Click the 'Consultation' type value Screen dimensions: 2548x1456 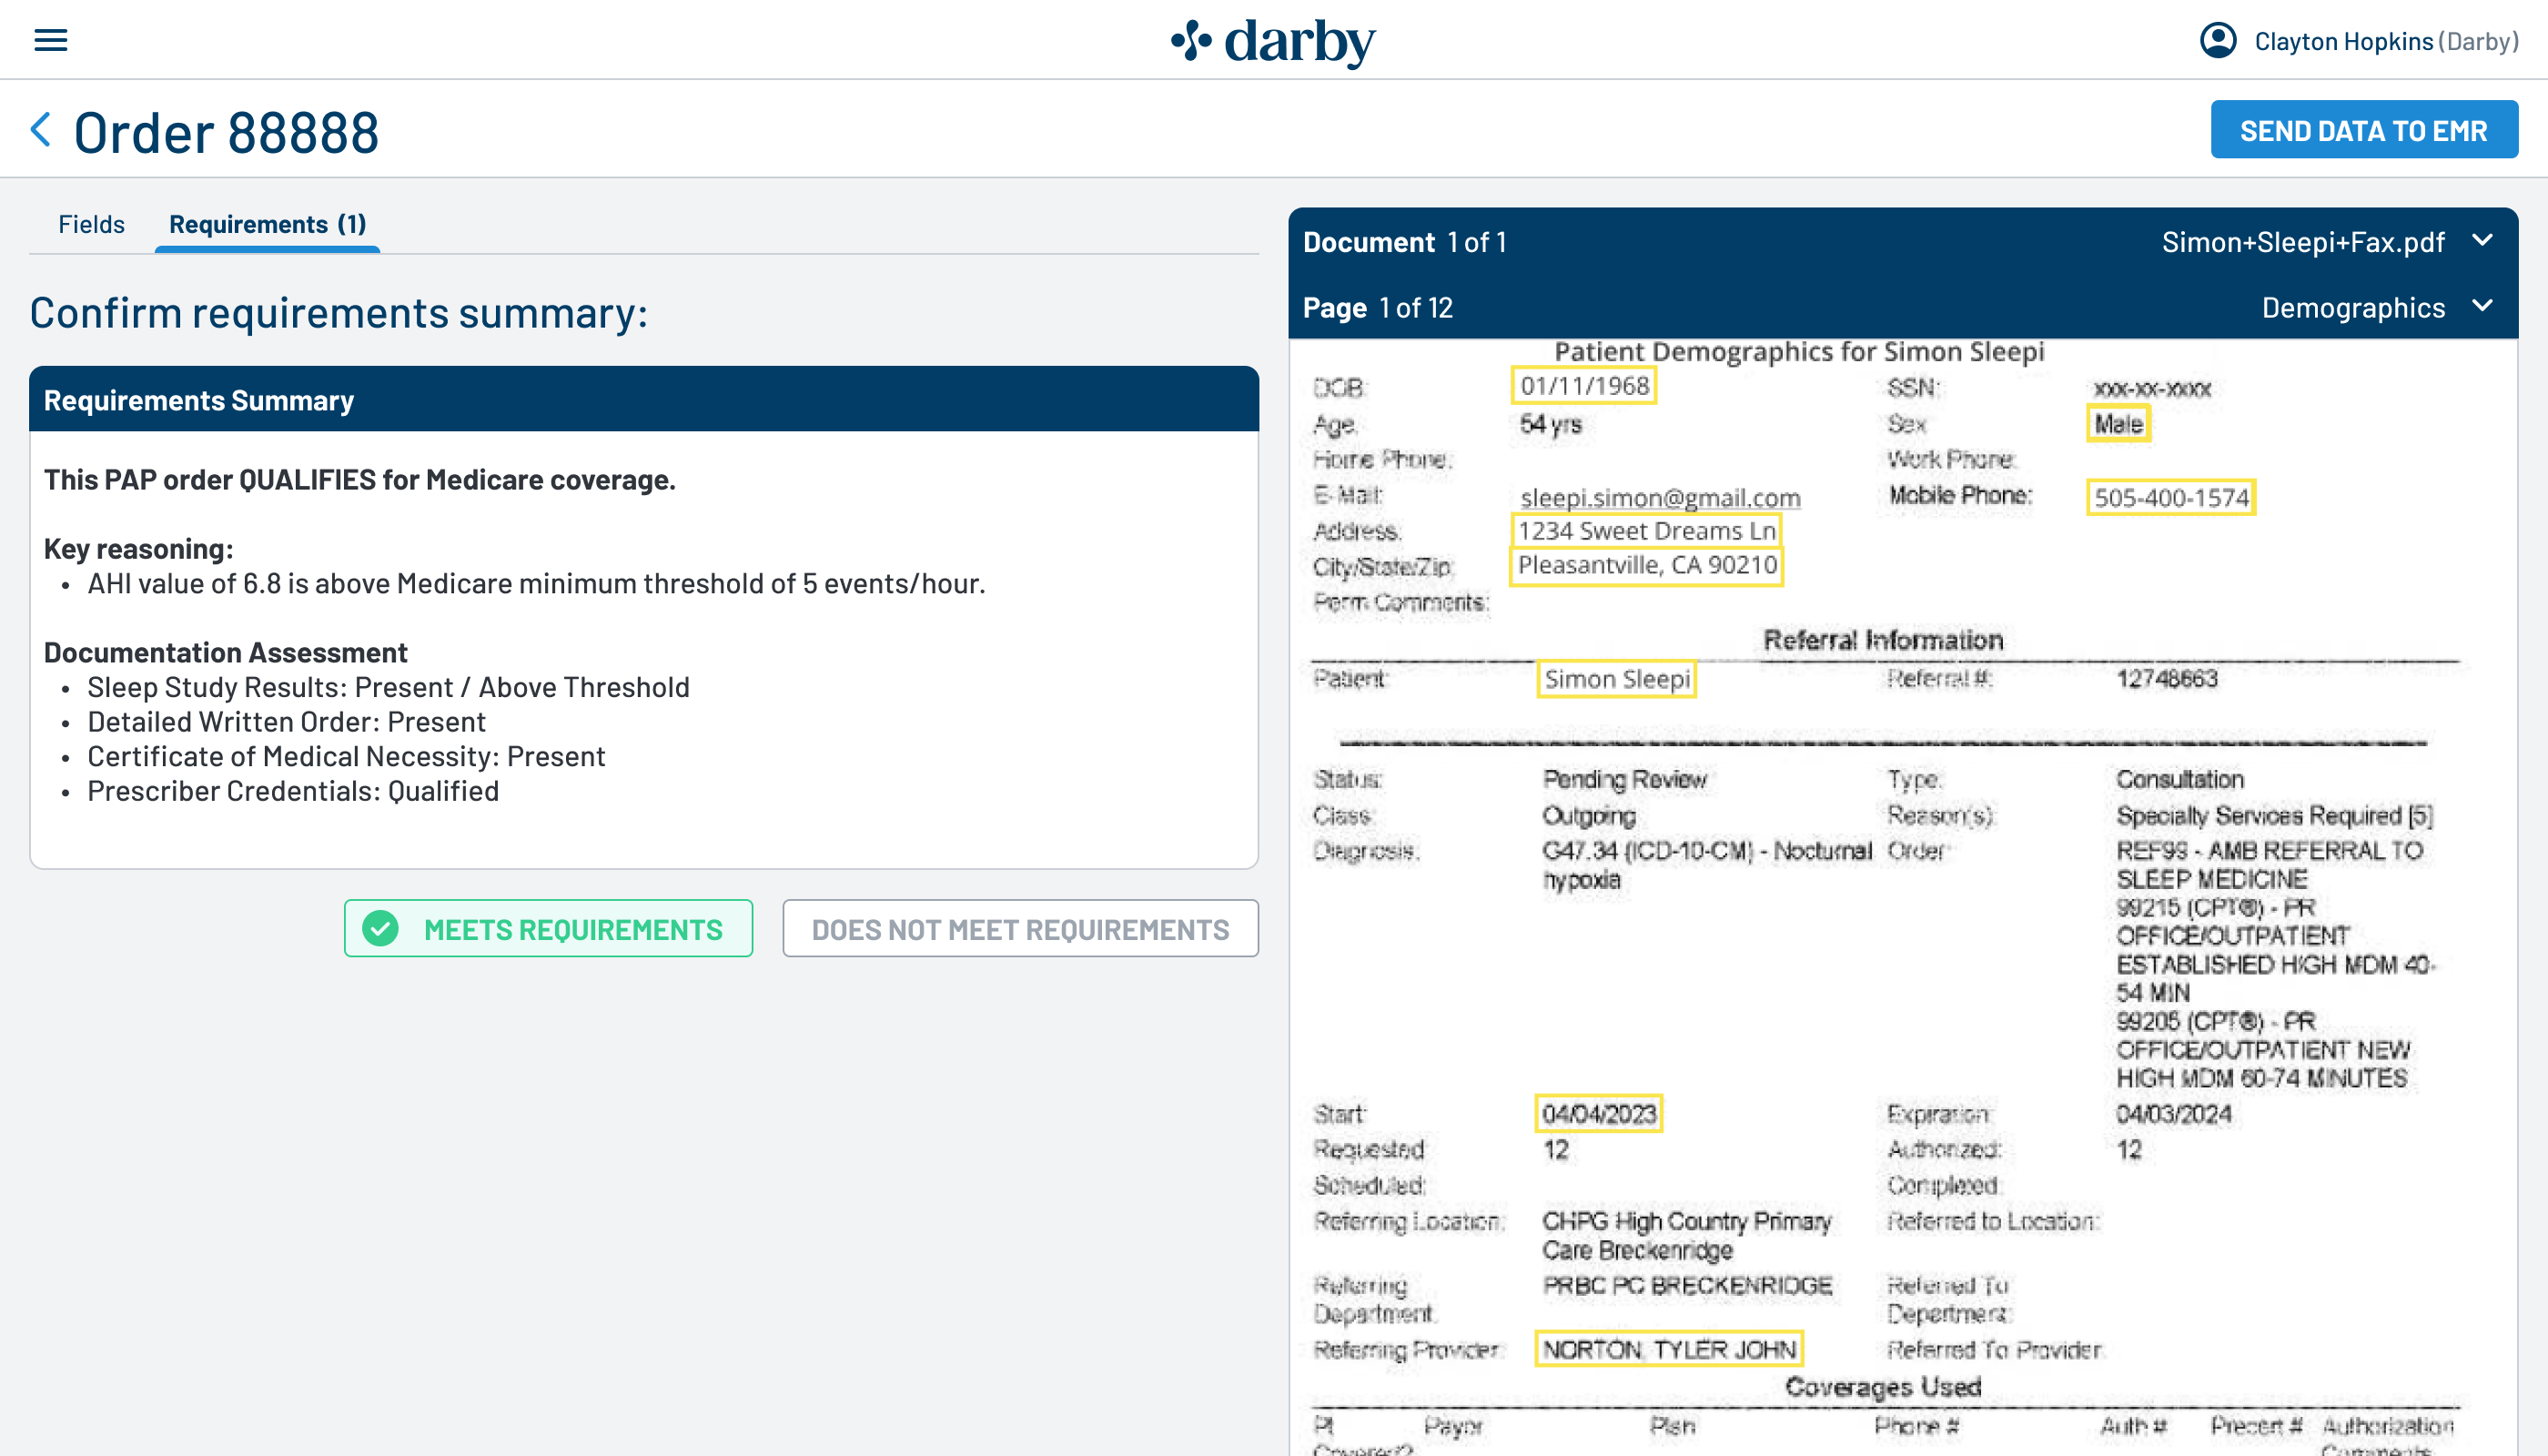pyautogui.click(x=2180, y=779)
